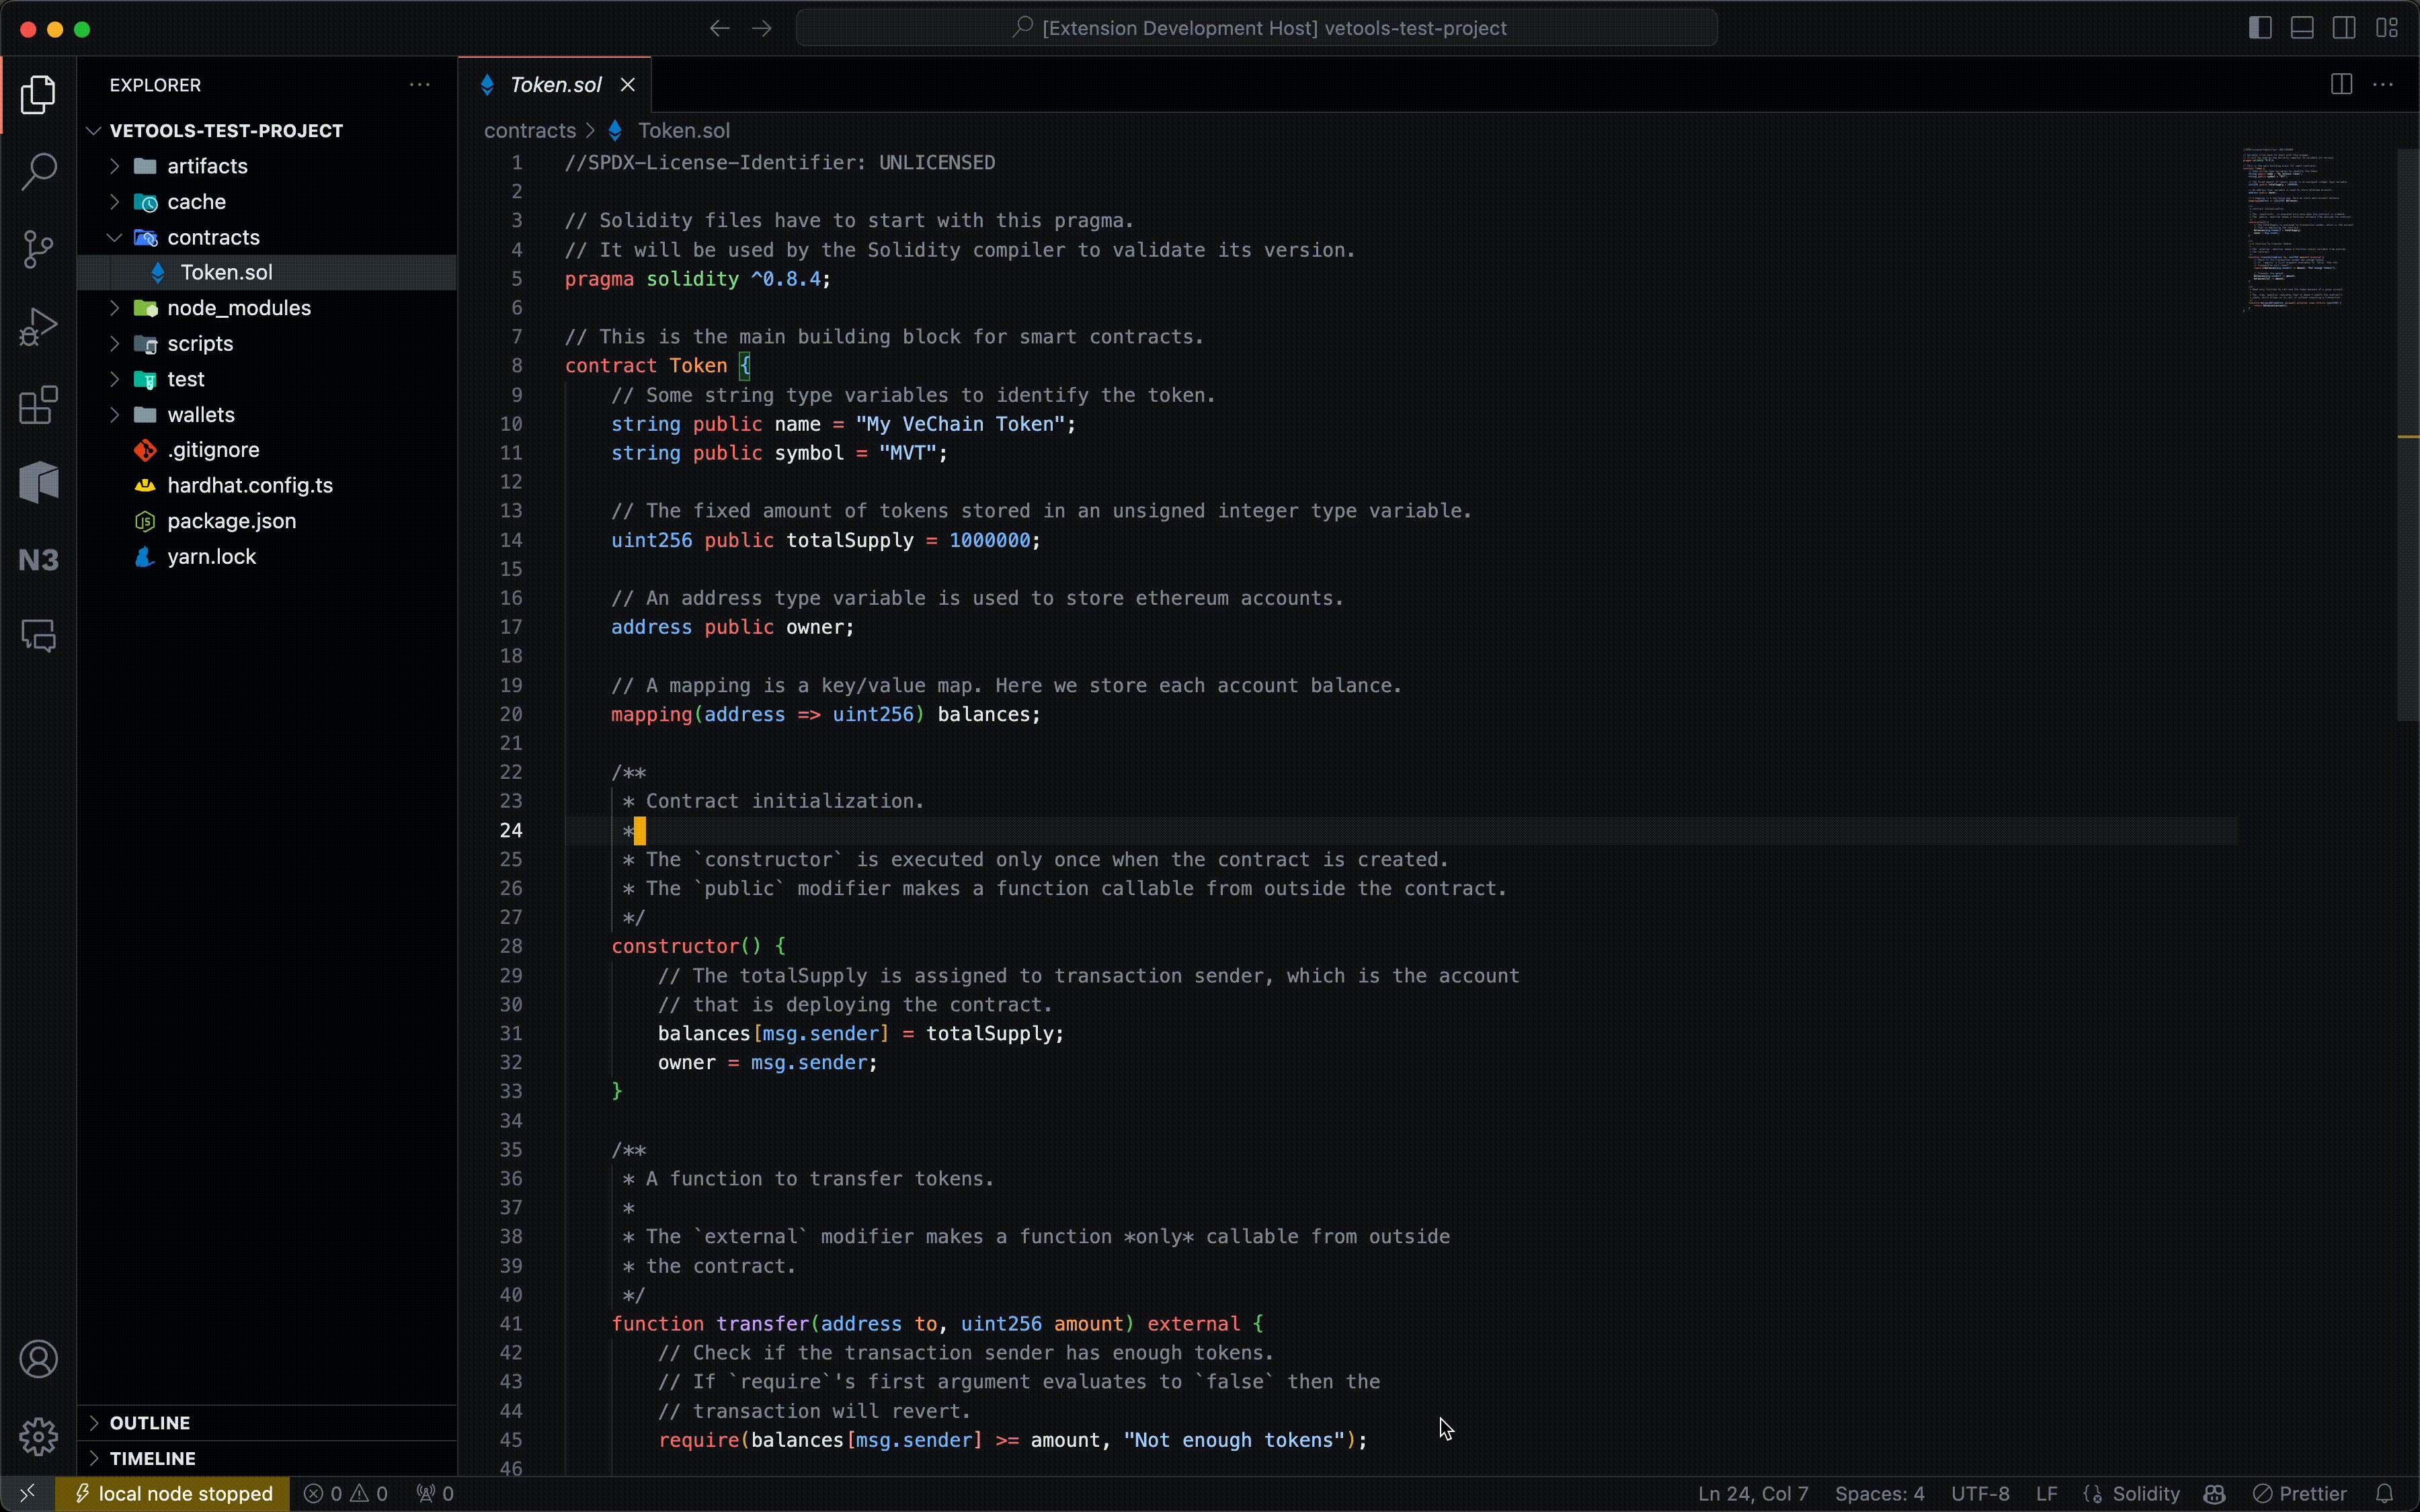Screen dimensions: 2420x1512
Task: Toggle the secondary side bar visibility
Action: pyautogui.click(x=2344, y=28)
